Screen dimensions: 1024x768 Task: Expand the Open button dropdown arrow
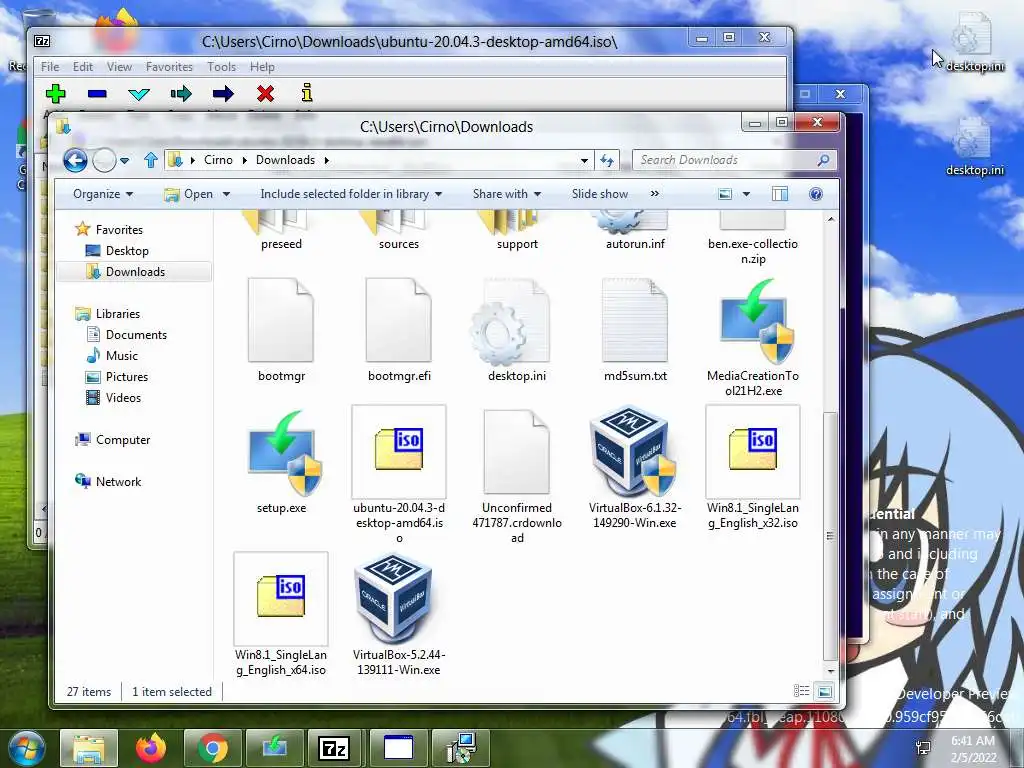(x=226, y=194)
